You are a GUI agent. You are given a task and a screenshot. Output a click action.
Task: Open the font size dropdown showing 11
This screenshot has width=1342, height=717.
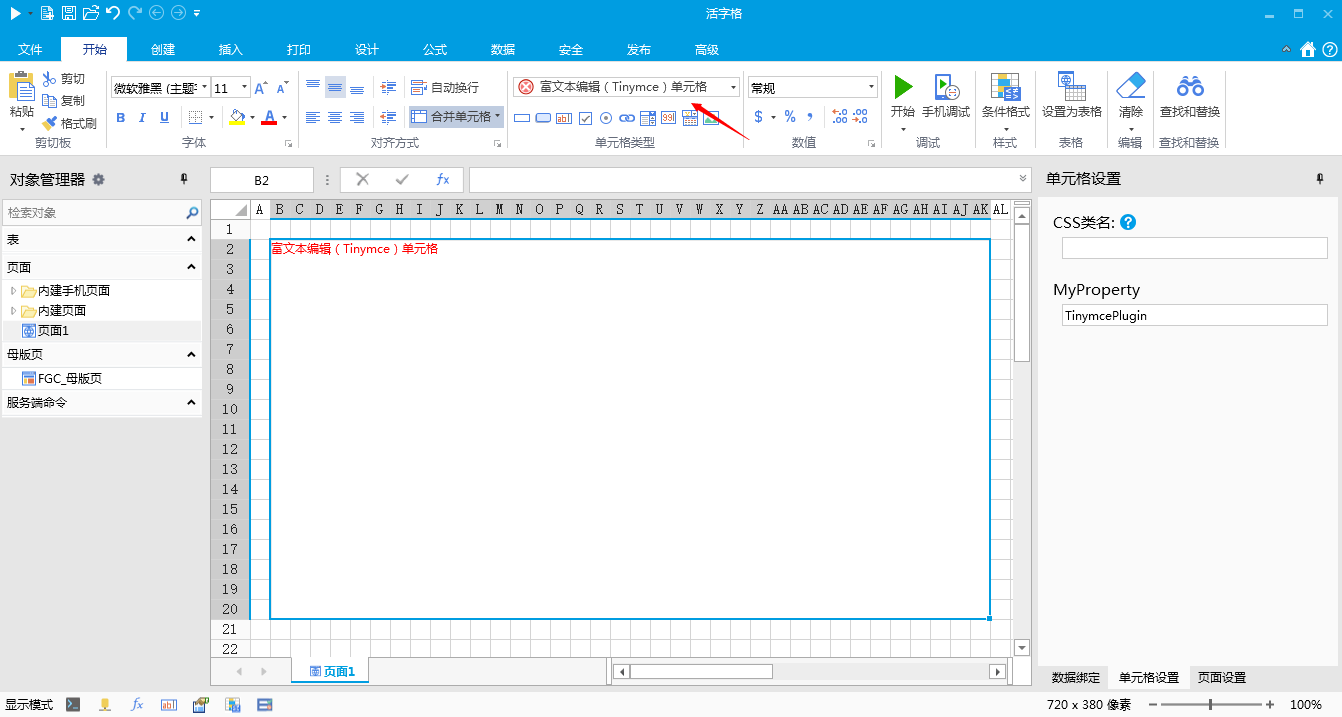[244, 88]
